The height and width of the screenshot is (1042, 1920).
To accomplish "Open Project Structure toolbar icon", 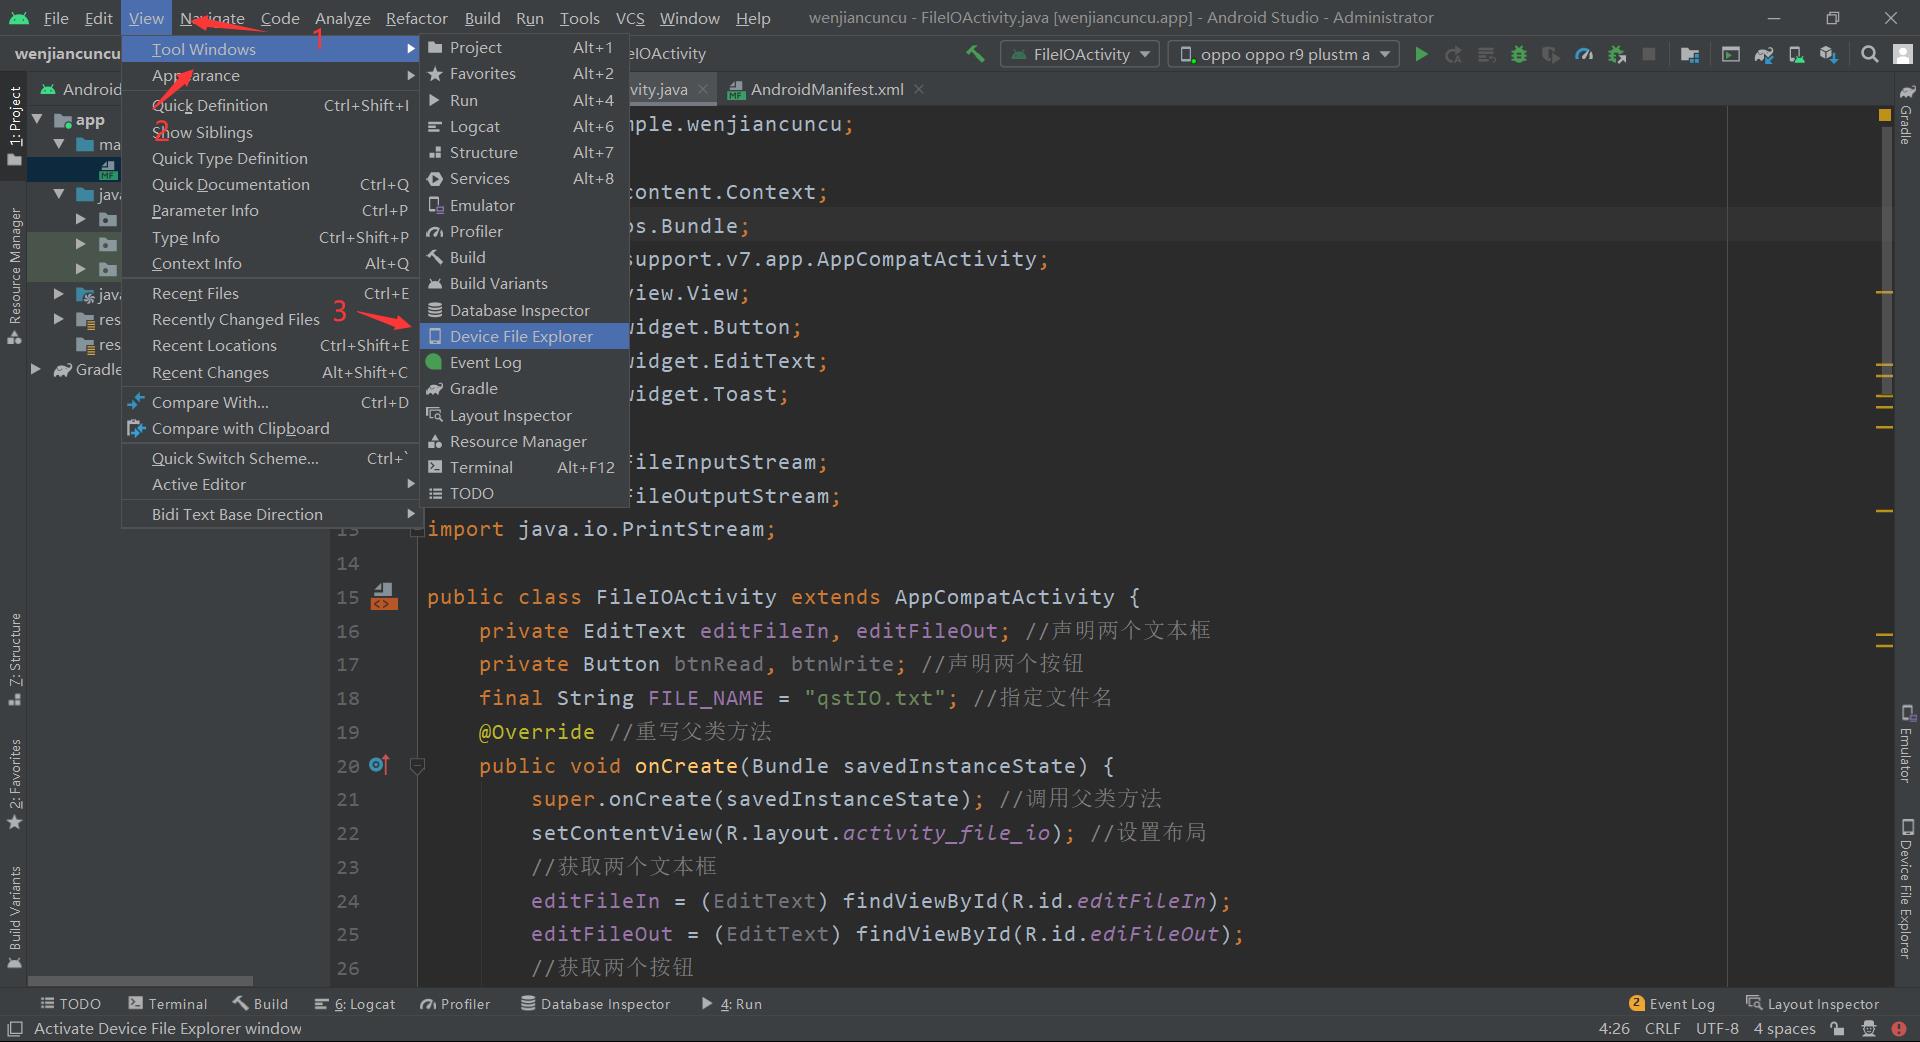I will pos(1690,54).
